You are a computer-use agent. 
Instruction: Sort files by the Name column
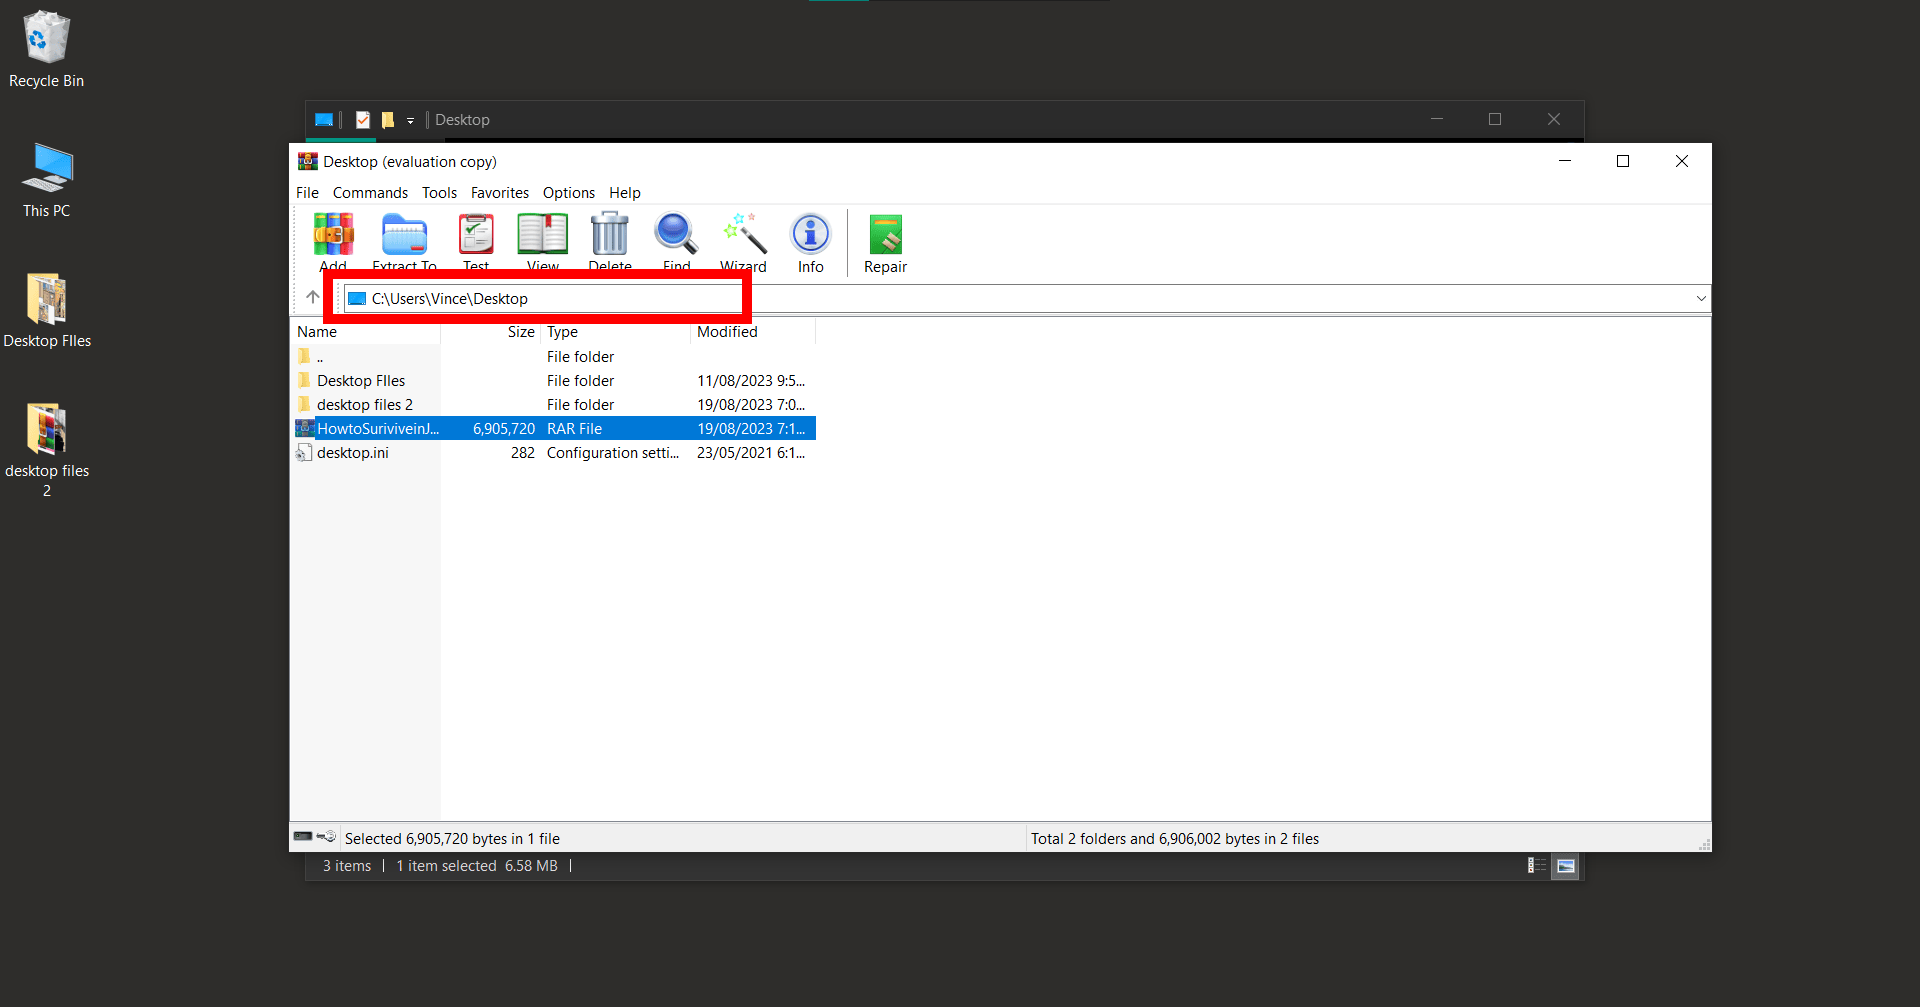pos(317,331)
